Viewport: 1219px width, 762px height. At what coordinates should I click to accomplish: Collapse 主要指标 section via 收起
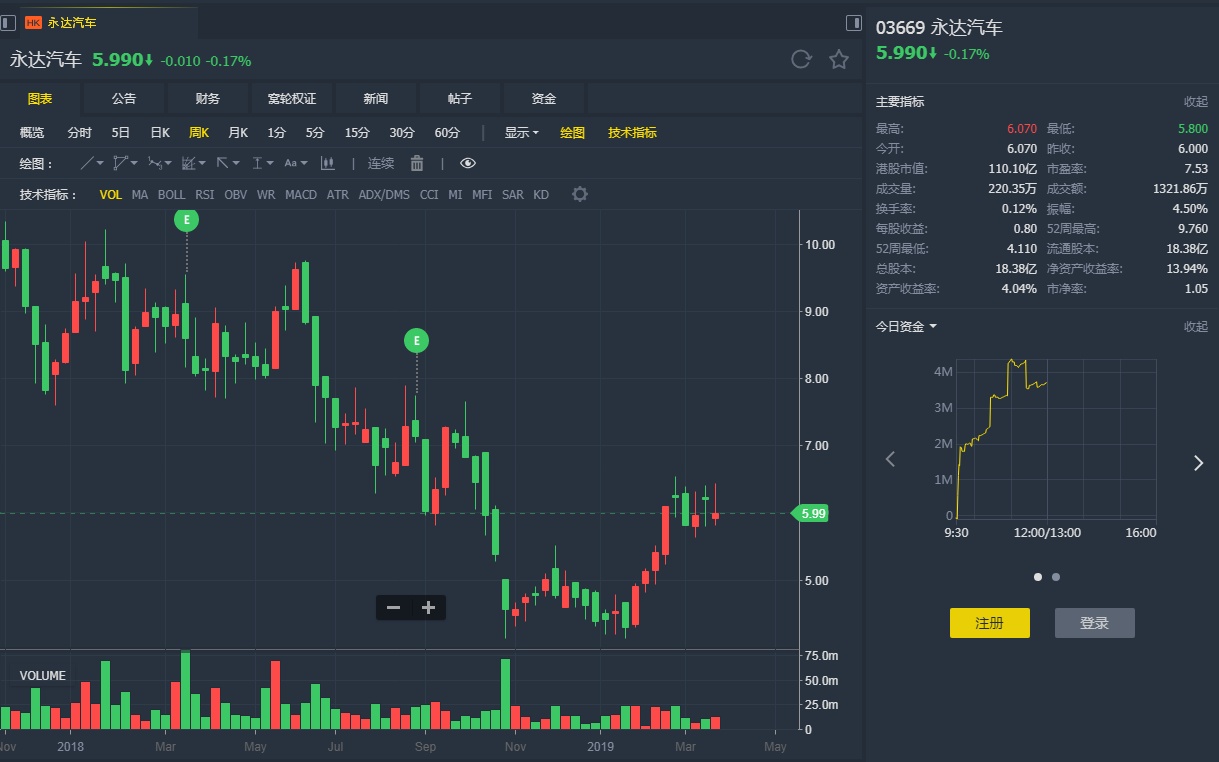(x=1196, y=102)
